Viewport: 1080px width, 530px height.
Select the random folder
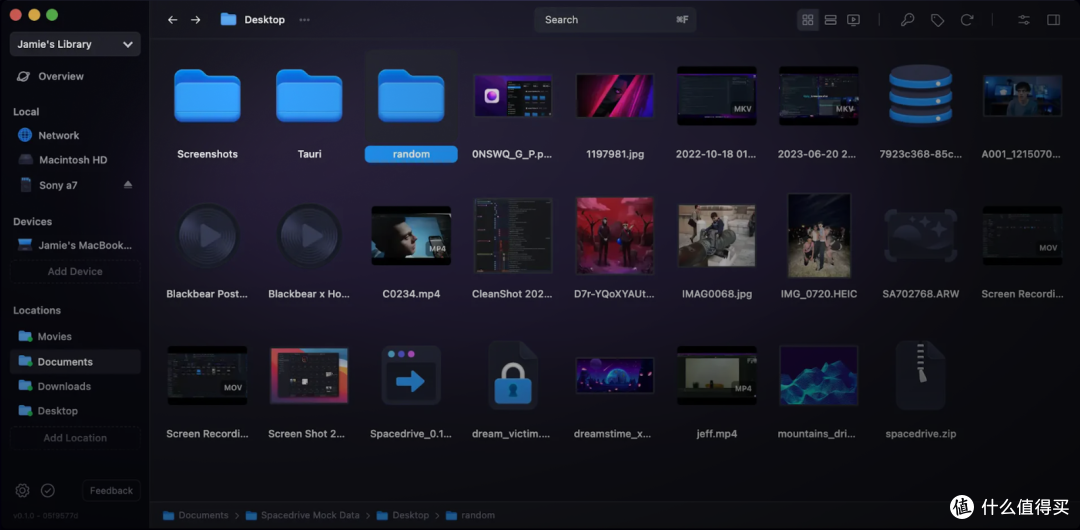coord(411,96)
